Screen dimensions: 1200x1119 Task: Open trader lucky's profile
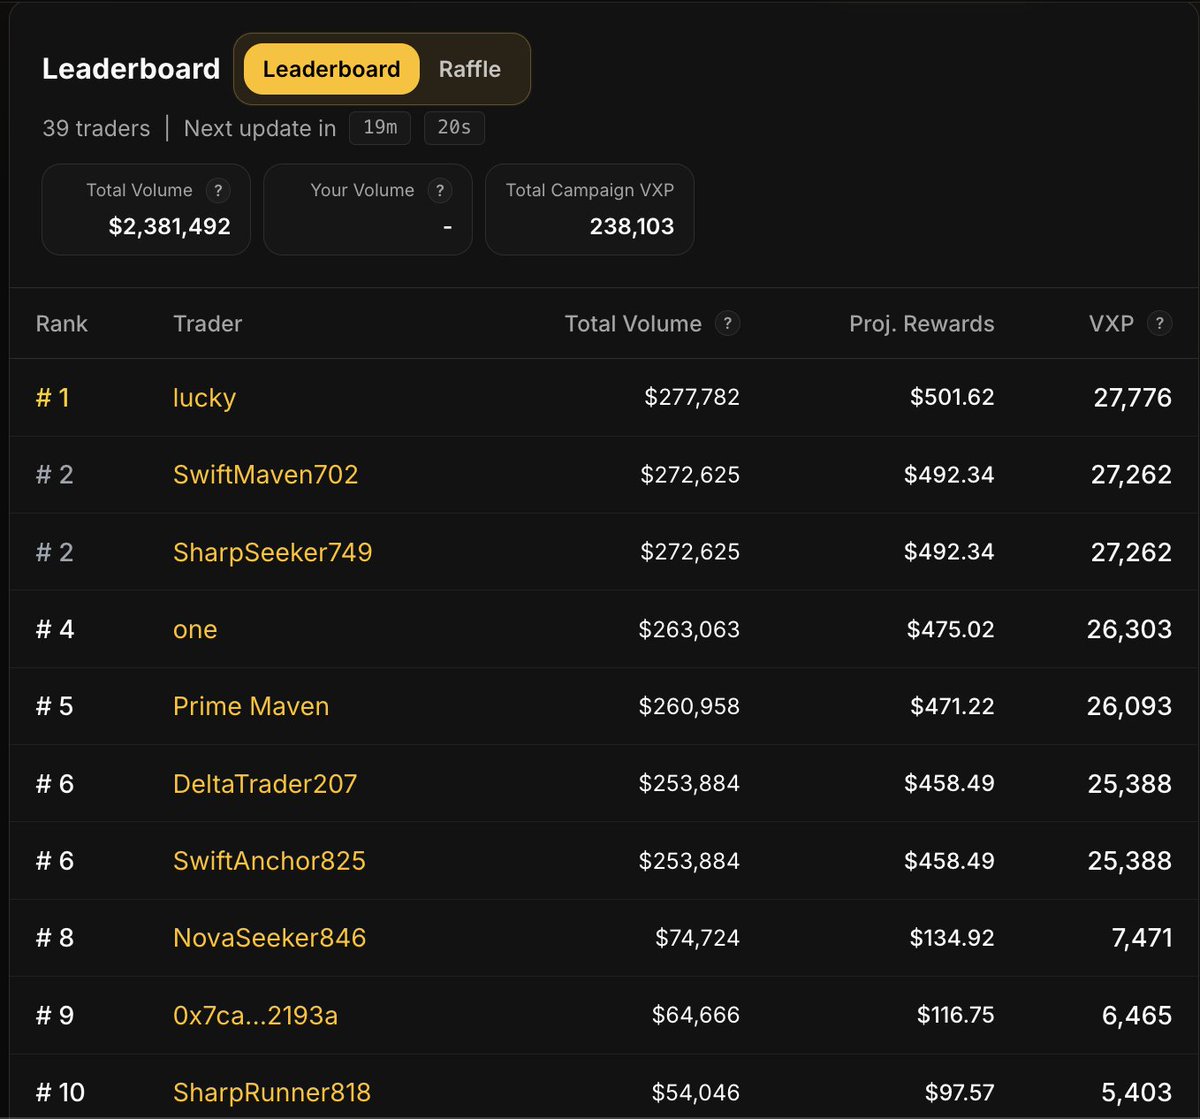click(204, 398)
